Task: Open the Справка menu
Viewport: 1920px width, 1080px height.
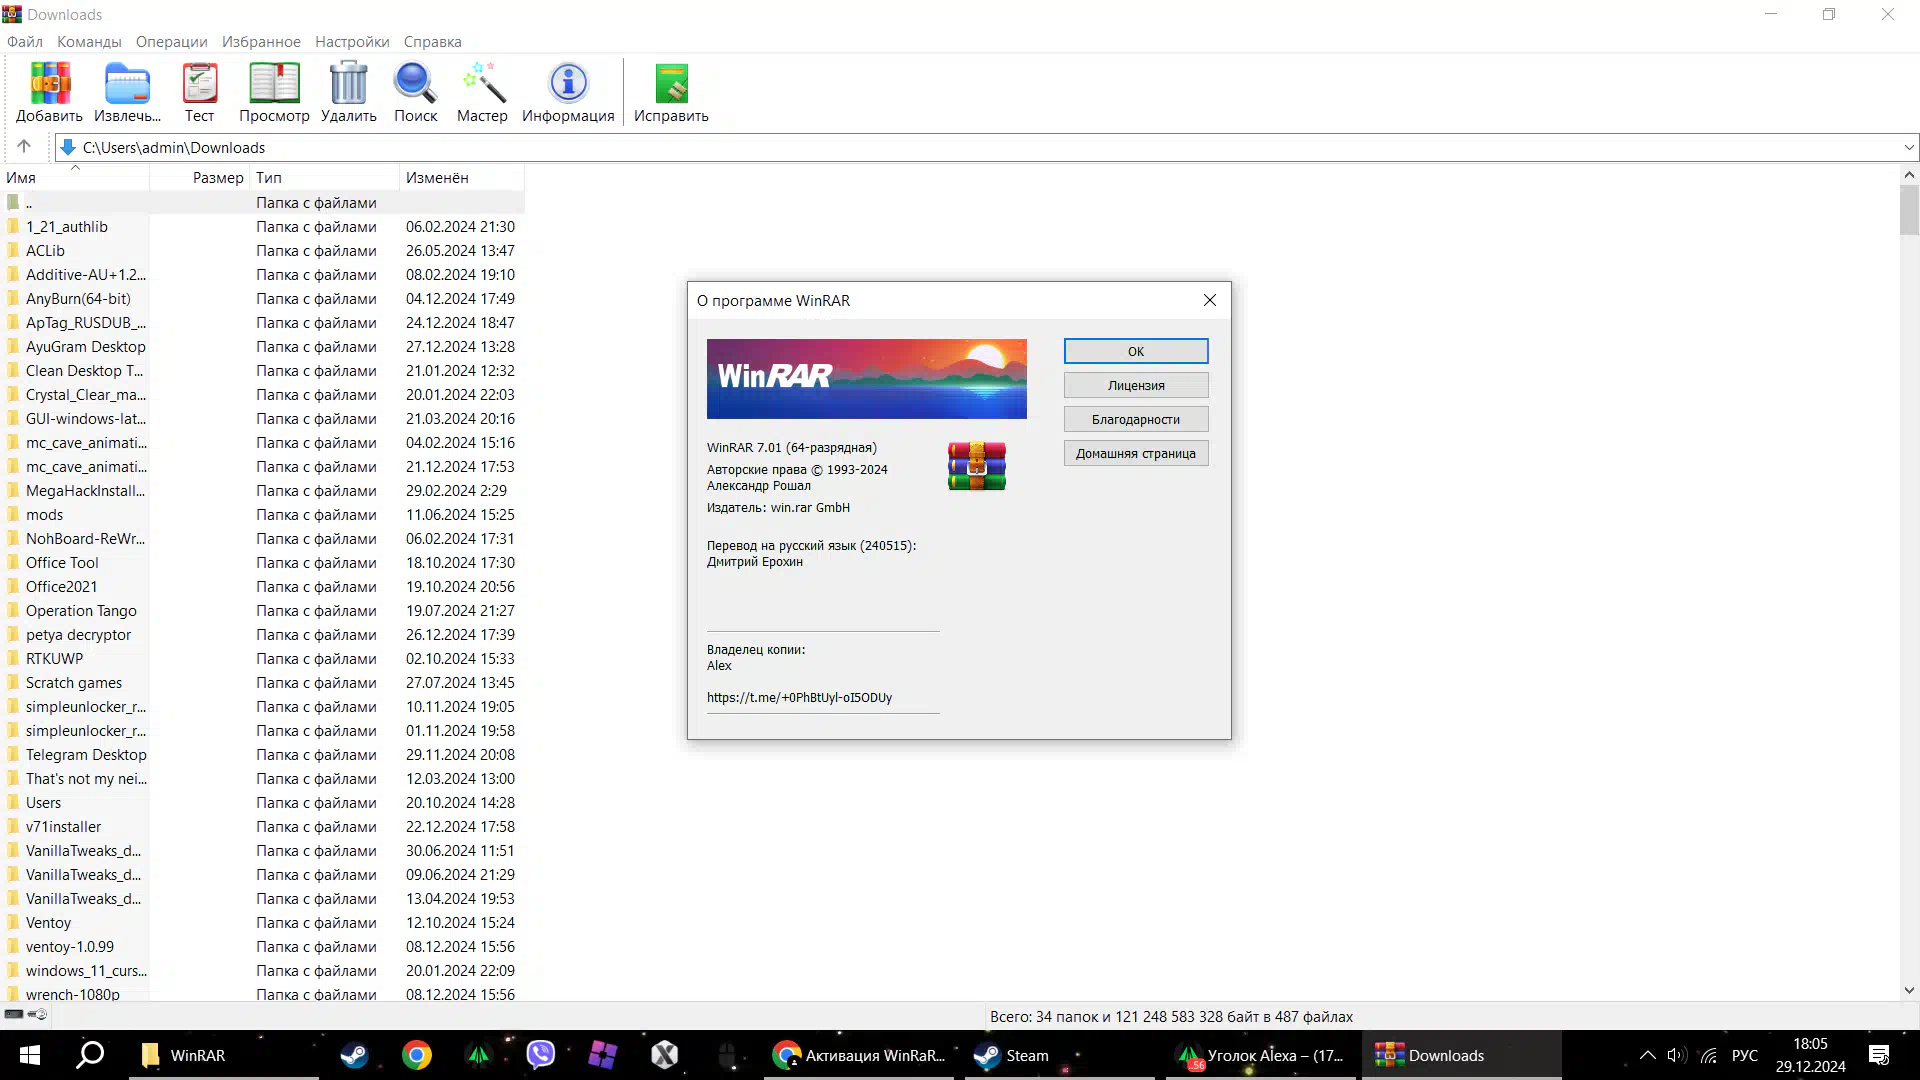Action: pyautogui.click(x=433, y=41)
